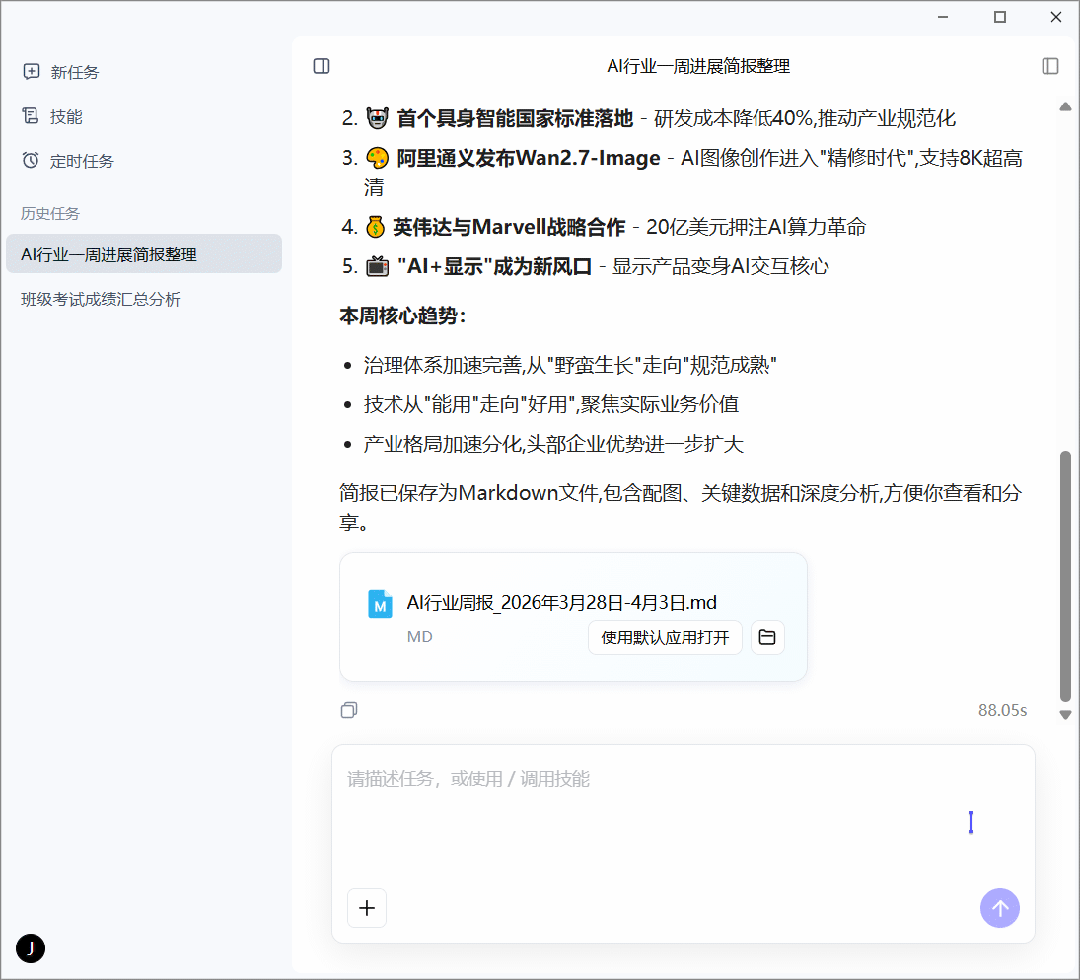Screen dimensions: 1080x980
Task: Toggle the left sidebar panel icon
Action: [x=322, y=66]
